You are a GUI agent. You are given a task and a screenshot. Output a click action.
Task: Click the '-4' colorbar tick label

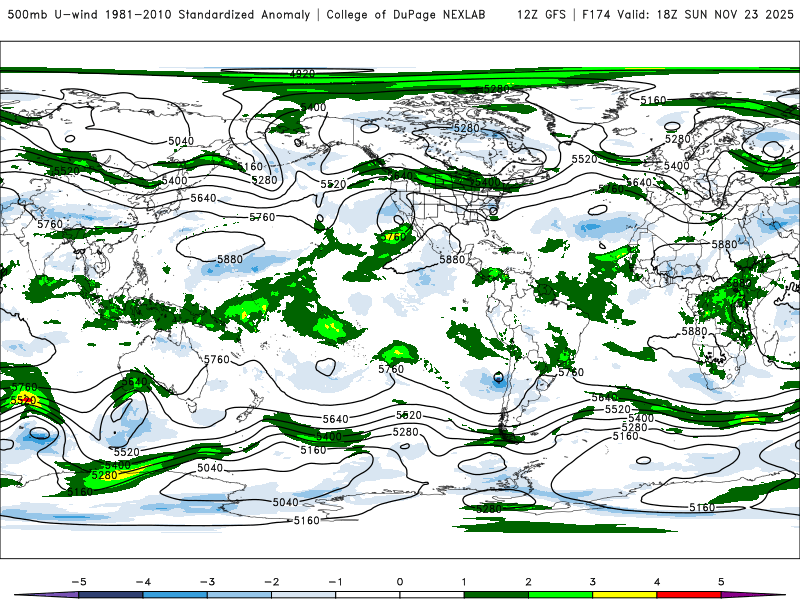[143, 582]
